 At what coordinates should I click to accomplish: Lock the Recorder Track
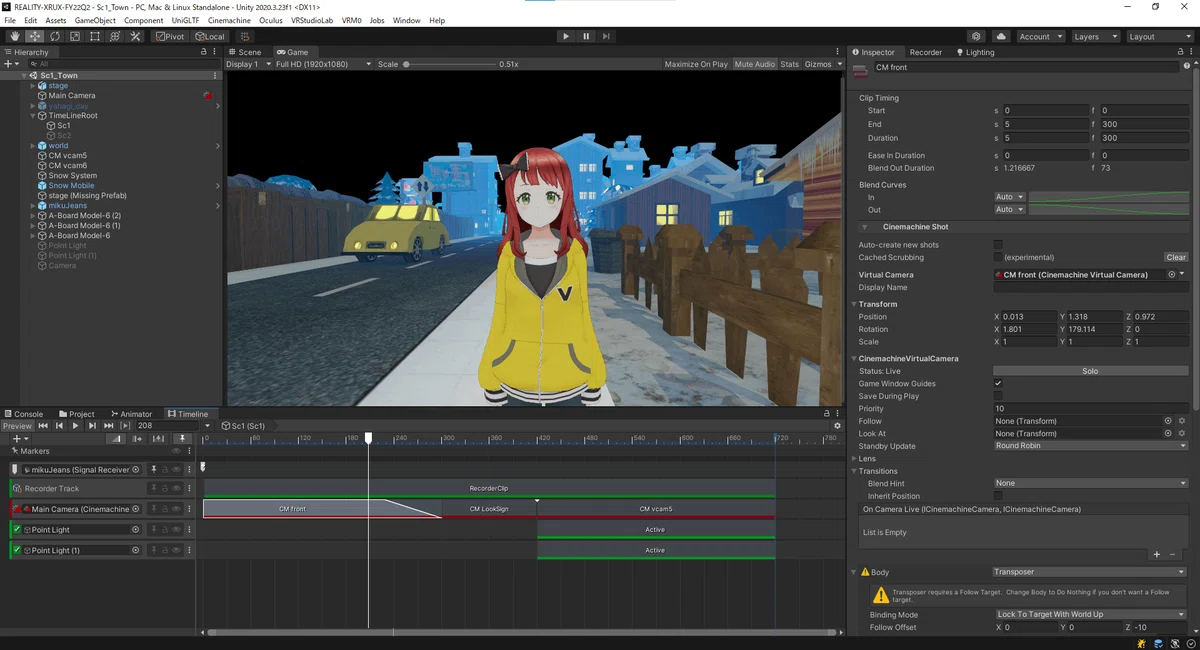165,489
